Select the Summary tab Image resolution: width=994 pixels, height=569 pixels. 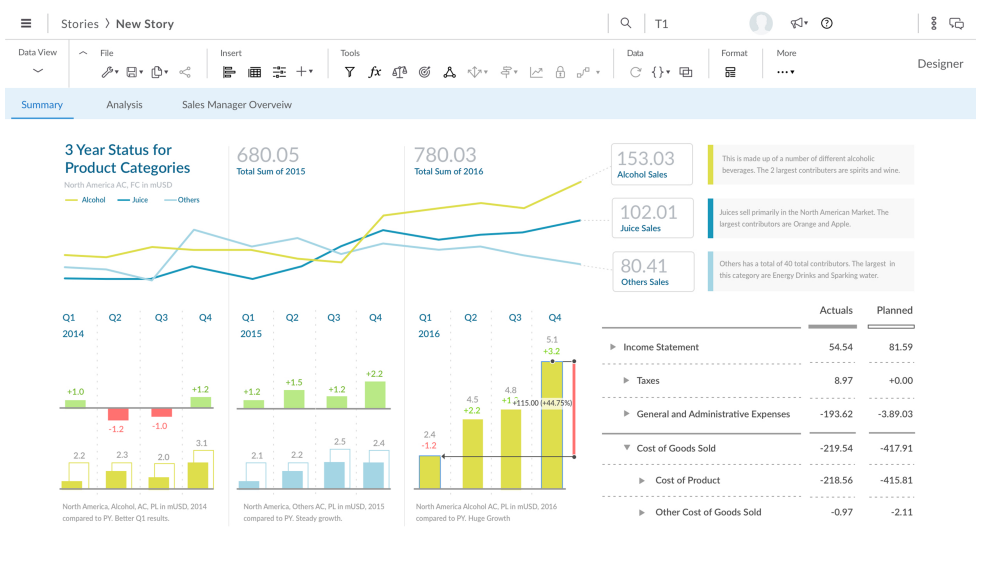point(42,105)
